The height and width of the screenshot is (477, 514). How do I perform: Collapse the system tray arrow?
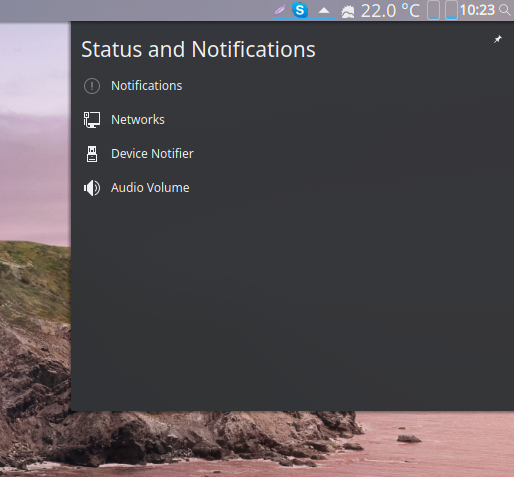[324, 11]
